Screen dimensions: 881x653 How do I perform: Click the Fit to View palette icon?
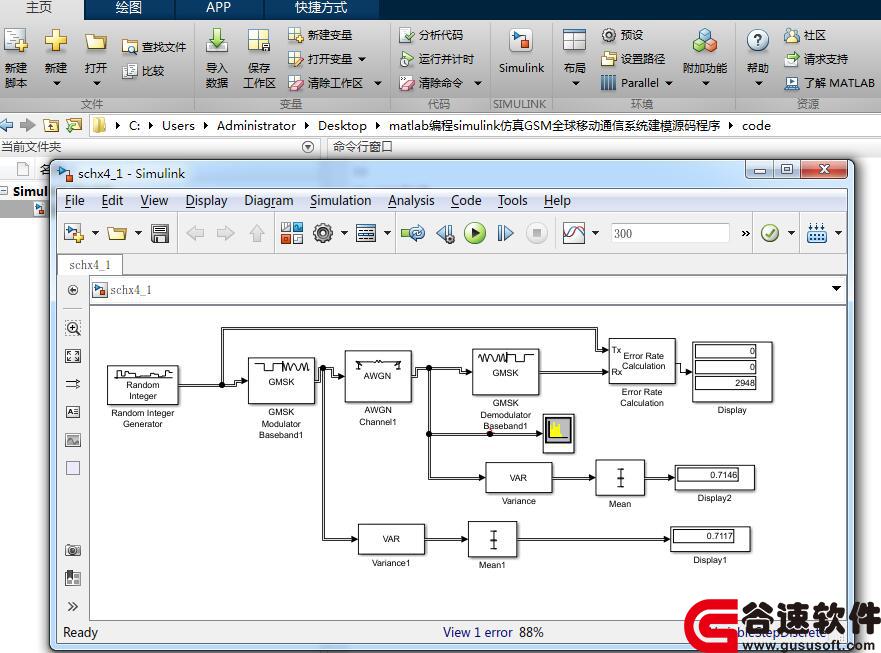(73, 356)
